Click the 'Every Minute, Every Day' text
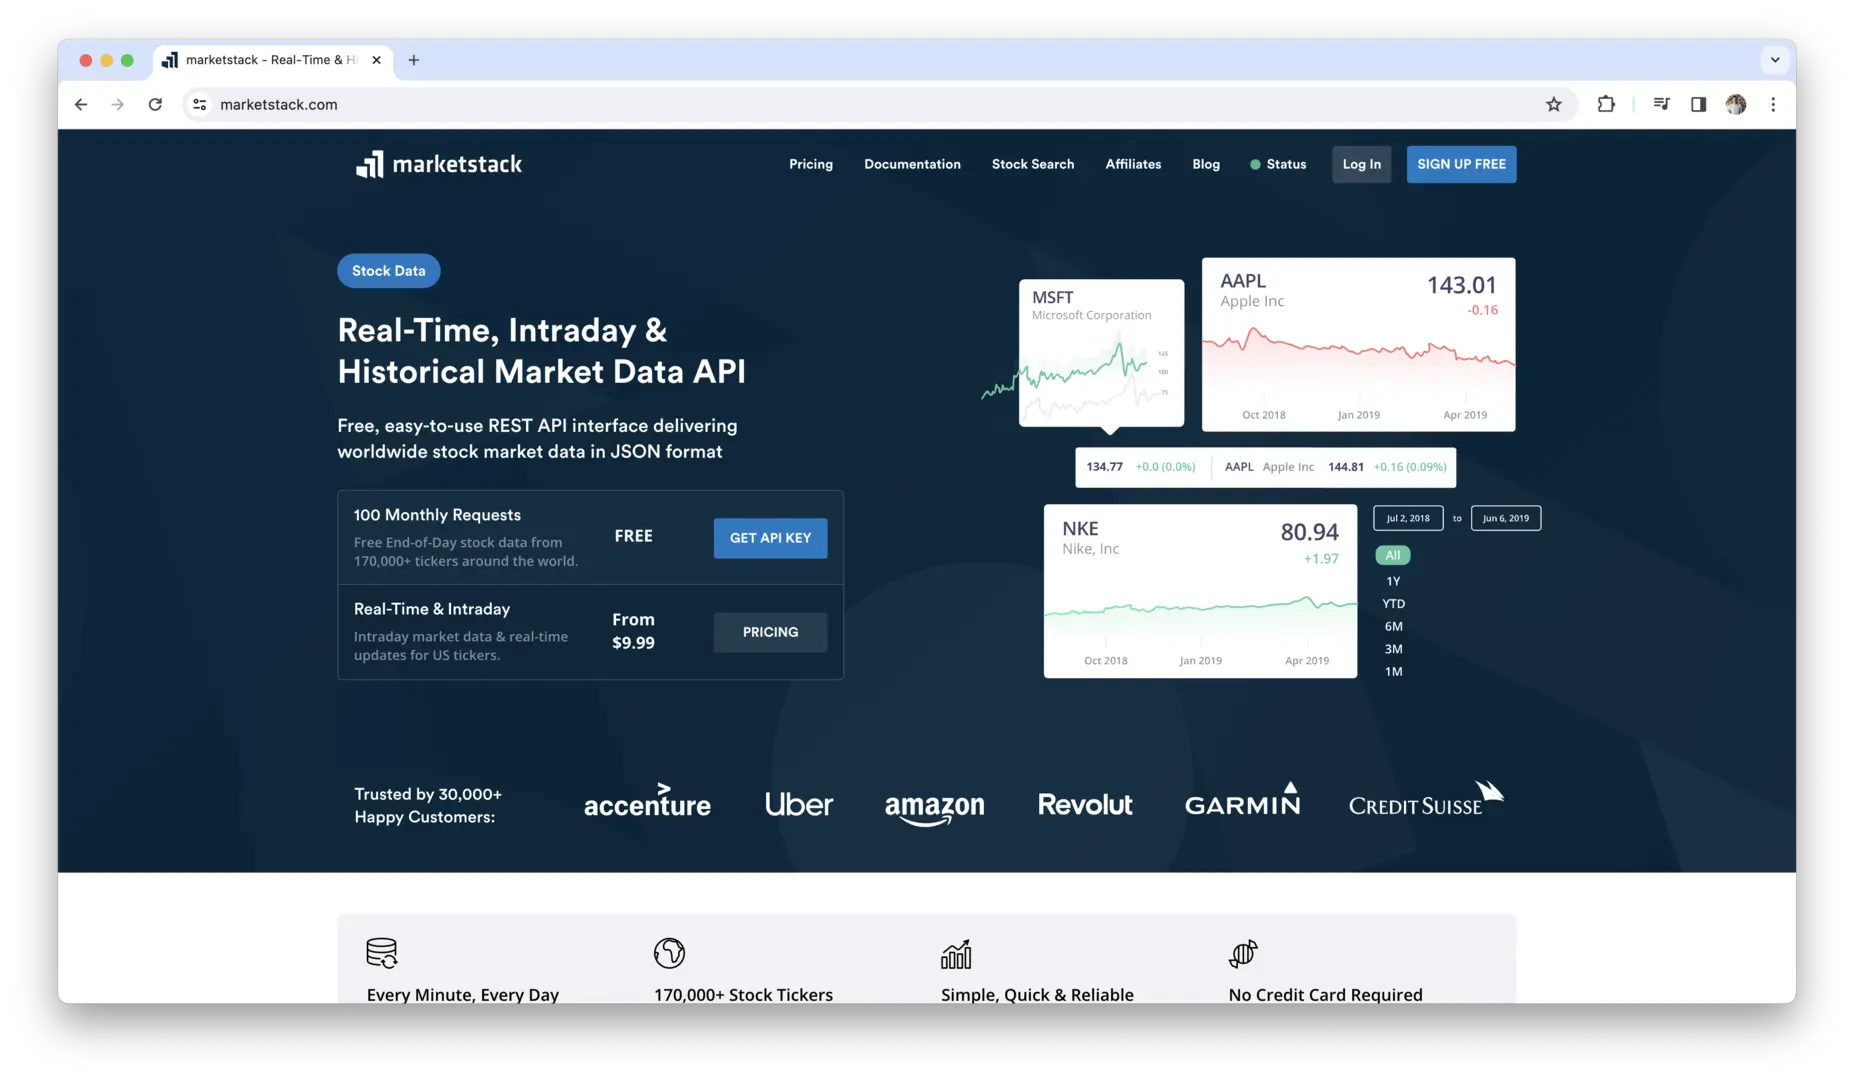 [x=462, y=995]
